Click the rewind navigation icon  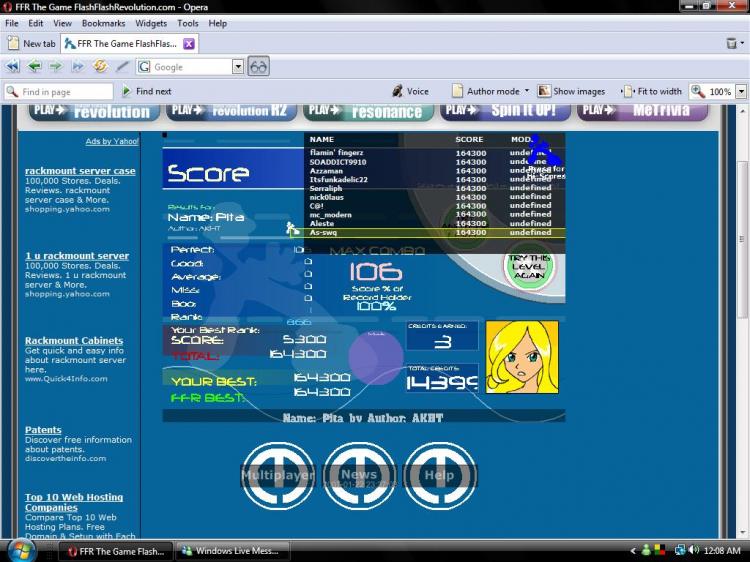[13, 67]
